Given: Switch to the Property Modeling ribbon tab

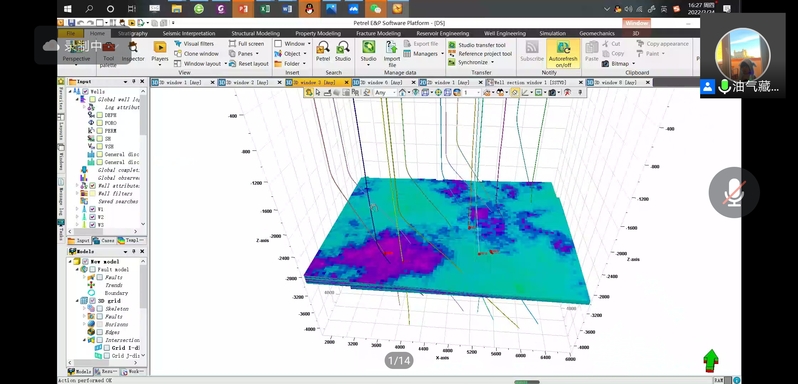Looking at the screenshot, I should [318, 34].
